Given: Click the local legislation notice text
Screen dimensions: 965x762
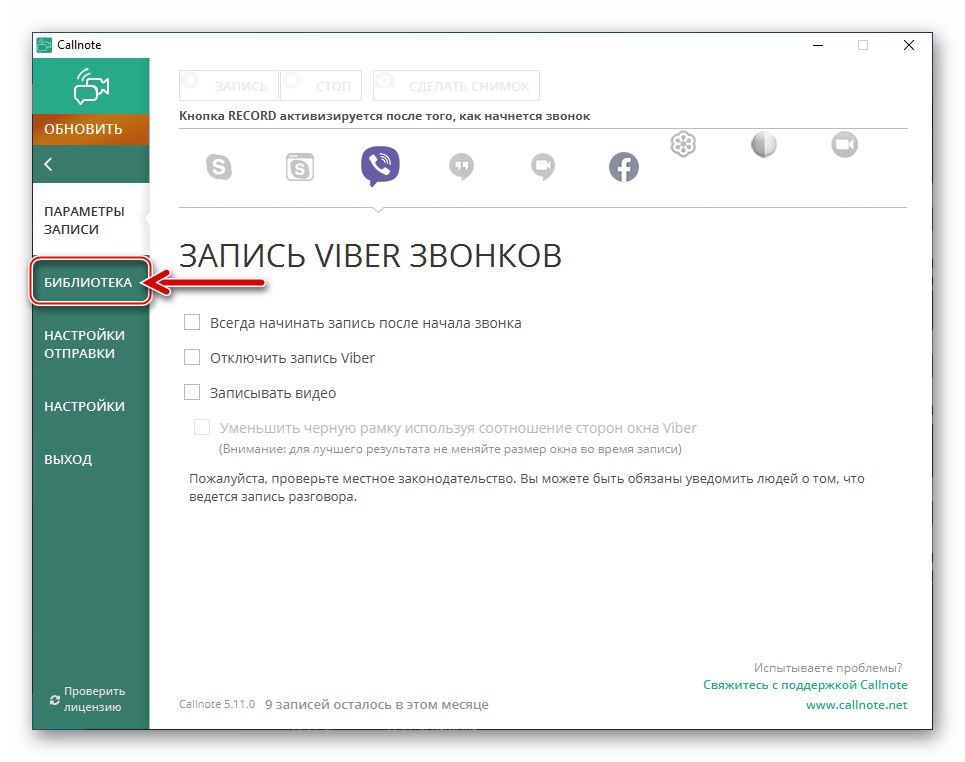Looking at the screenshot, I should pos(527,487).
